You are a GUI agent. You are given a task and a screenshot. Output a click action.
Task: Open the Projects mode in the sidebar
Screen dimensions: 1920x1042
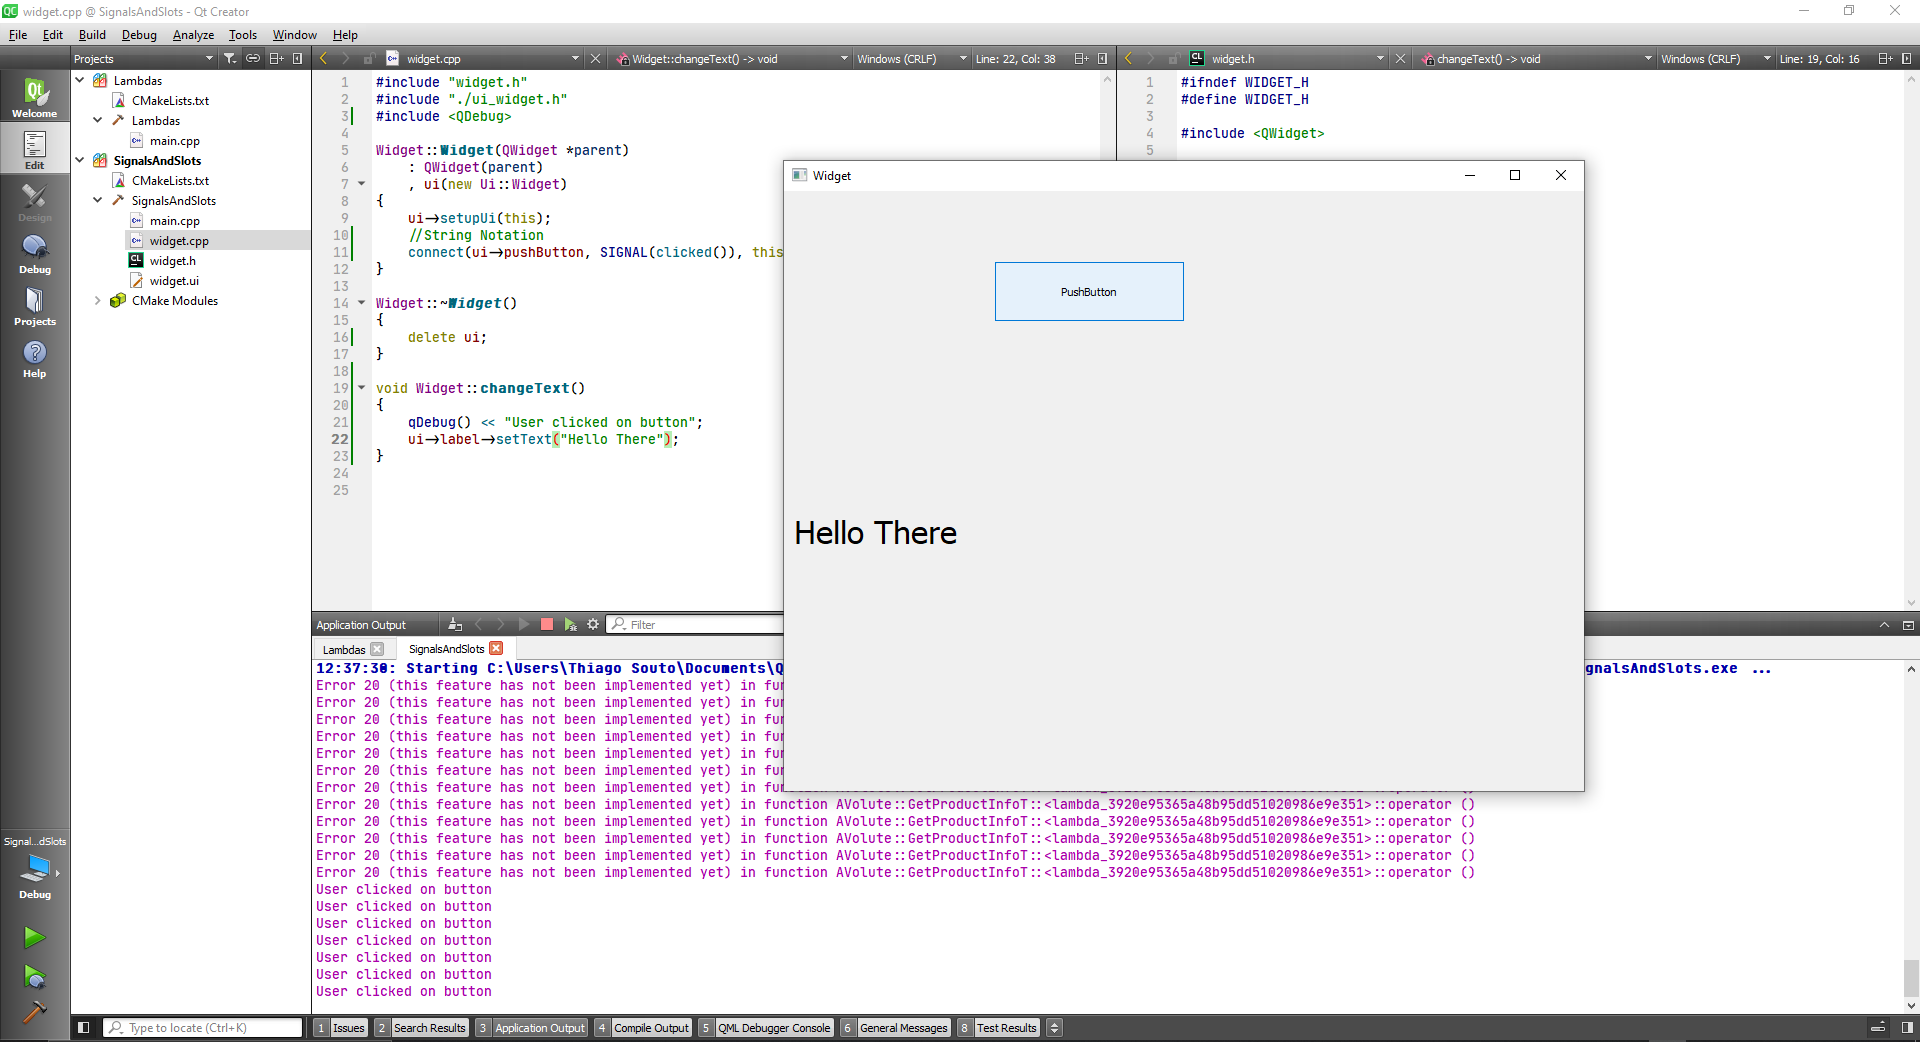(35, 306)
